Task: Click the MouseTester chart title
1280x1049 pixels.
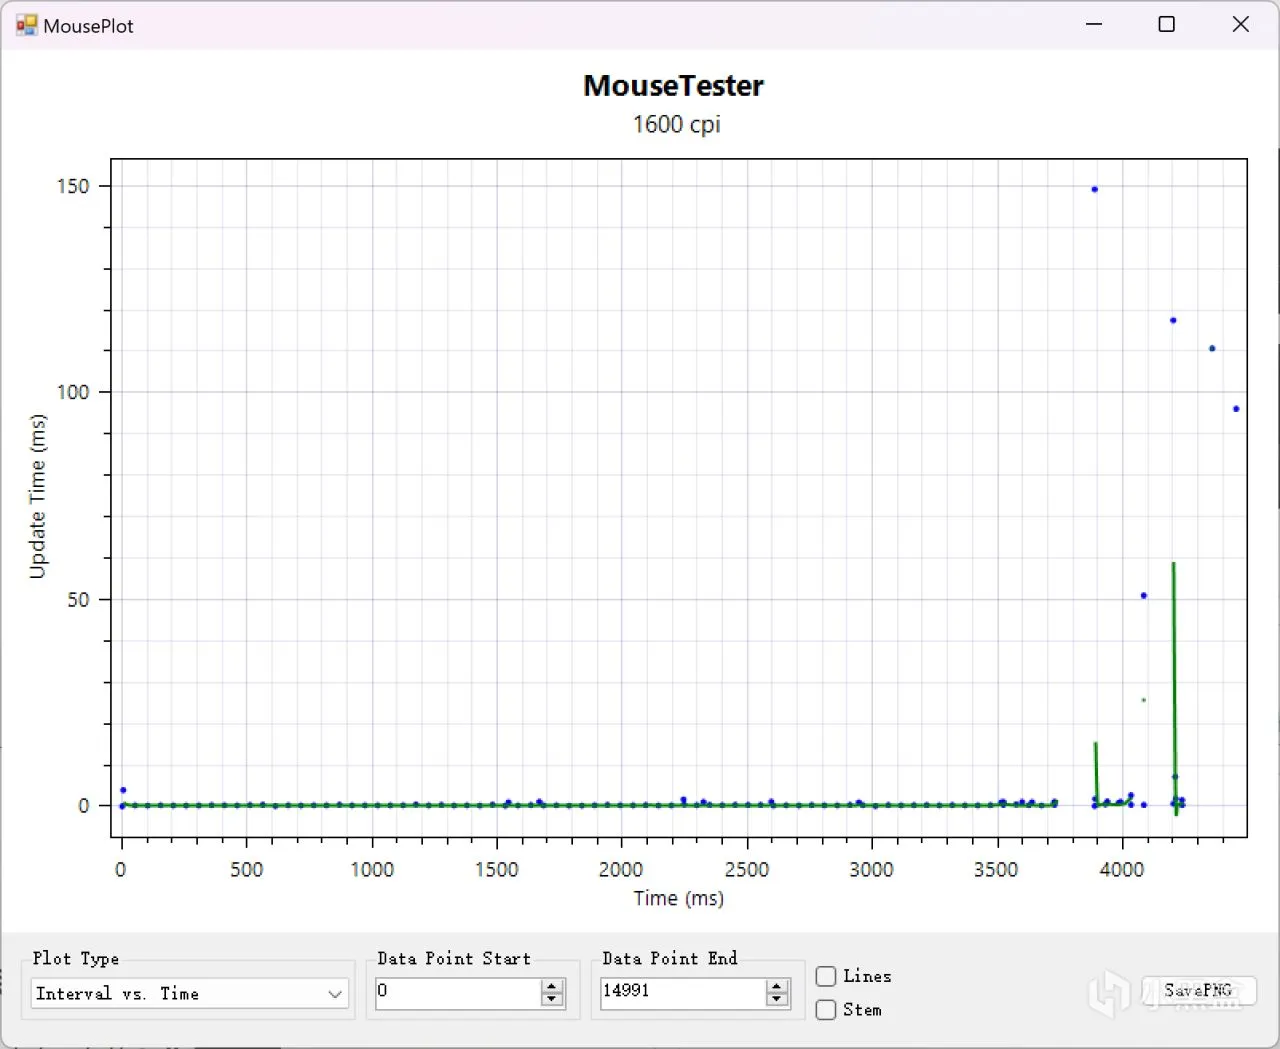Action: pyautogui.click(x=673, y=86)
